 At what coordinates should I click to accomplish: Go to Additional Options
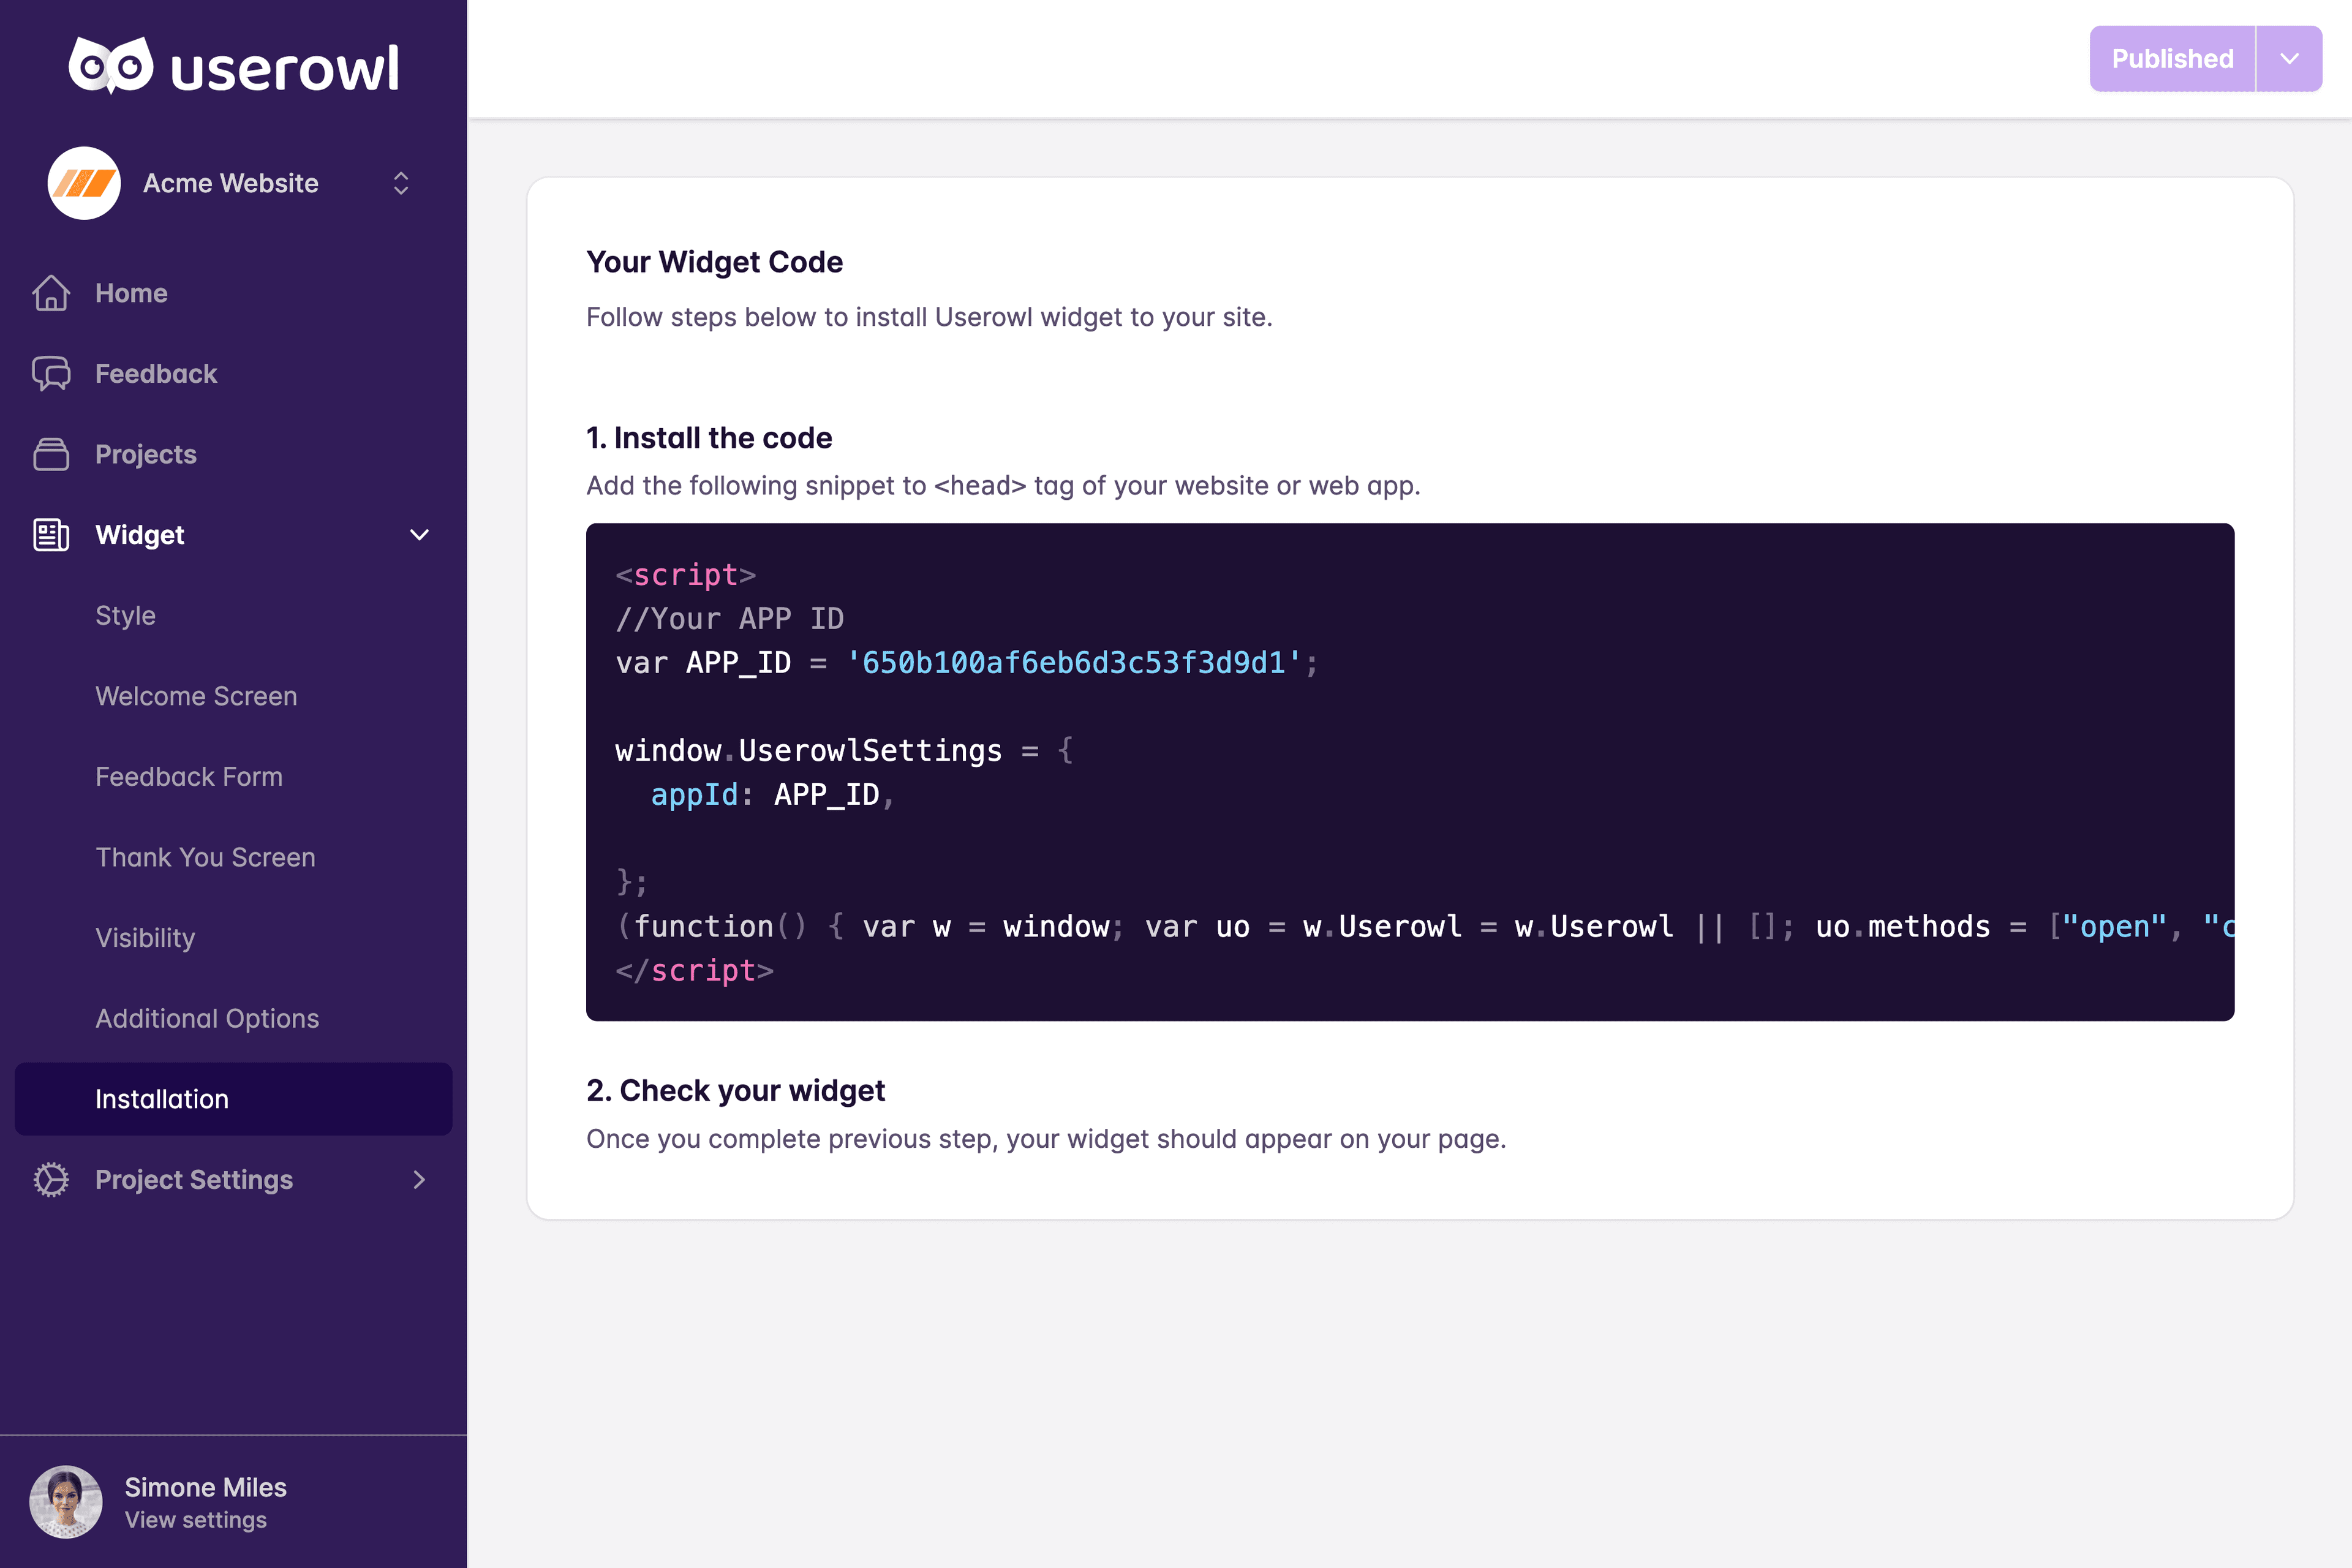207,1018
